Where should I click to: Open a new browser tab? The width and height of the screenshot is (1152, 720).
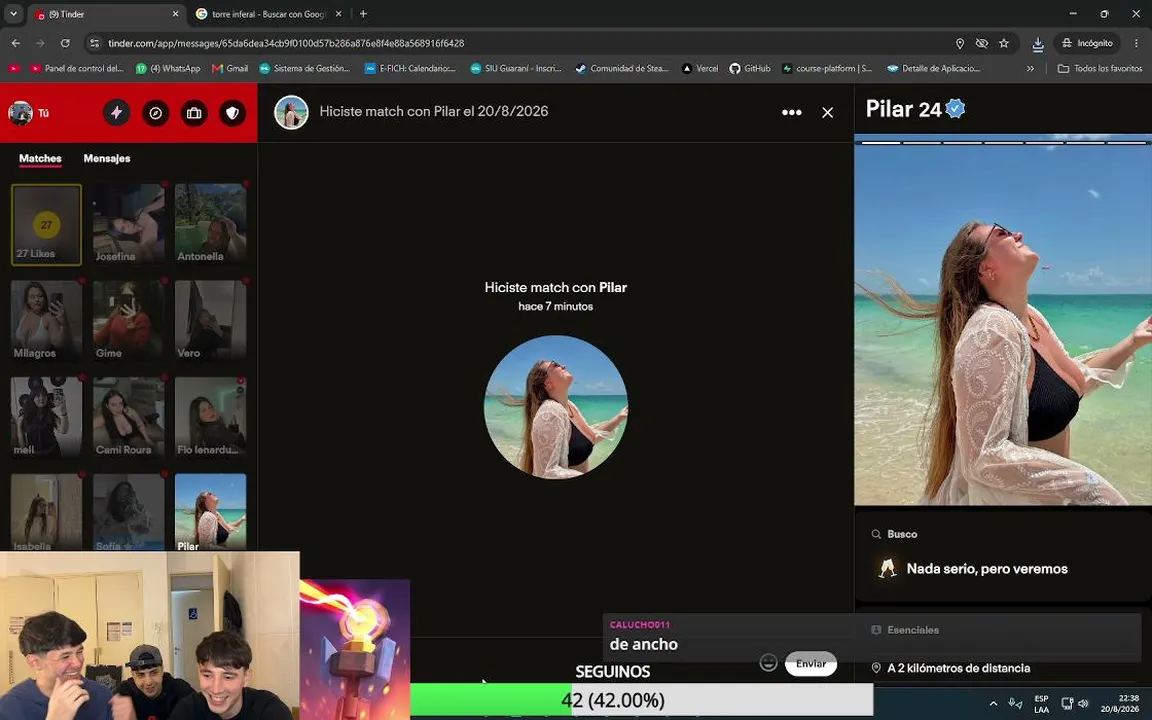click(363, 14)
